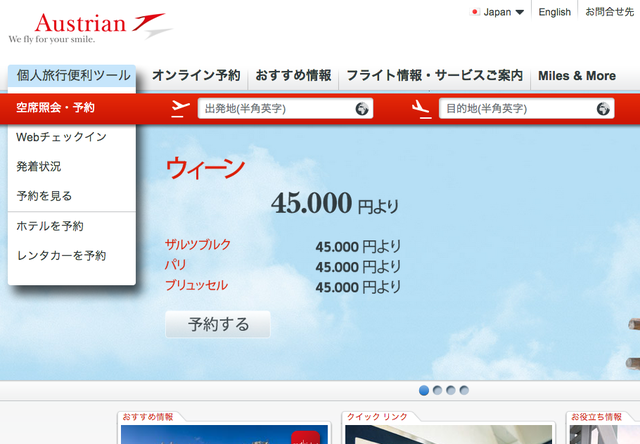The width and height of the screenshot is (640, 444).
Task: Open globe picker in 出発地 field
Action: (x=362, y=109)
